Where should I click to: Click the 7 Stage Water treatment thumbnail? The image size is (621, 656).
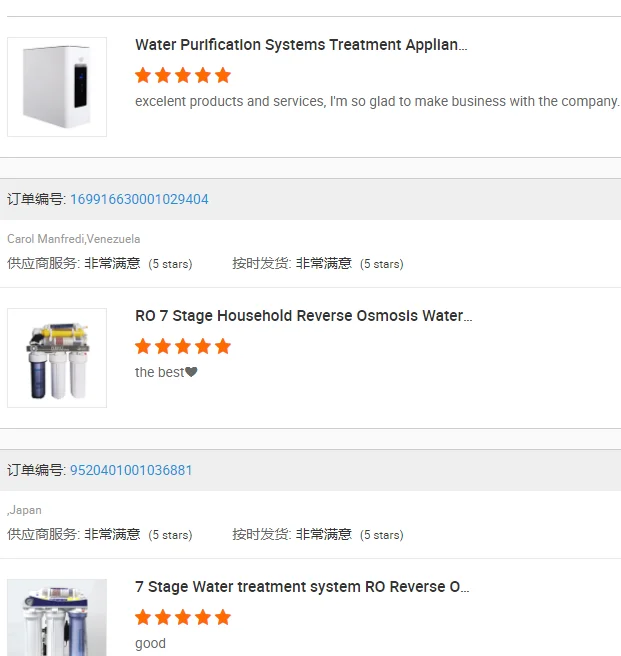pyautogui.click(x=57, y=617)
